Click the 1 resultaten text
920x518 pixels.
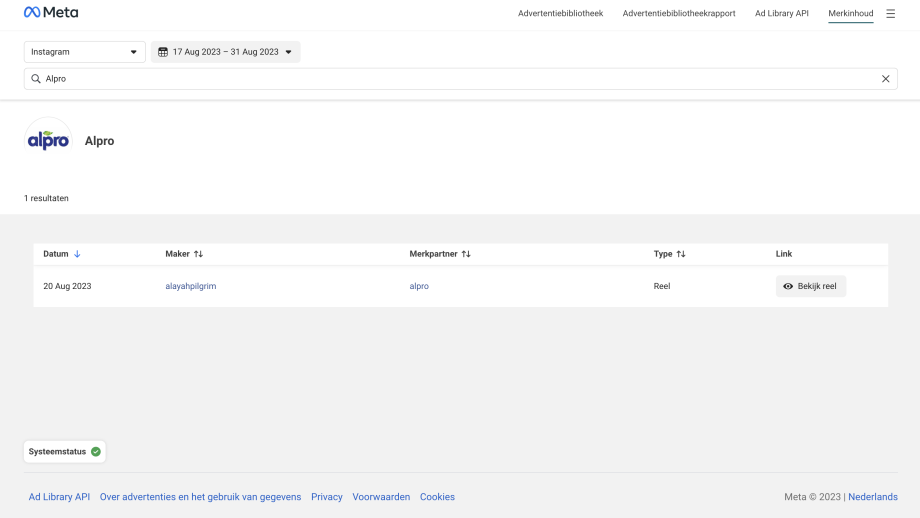46,198
